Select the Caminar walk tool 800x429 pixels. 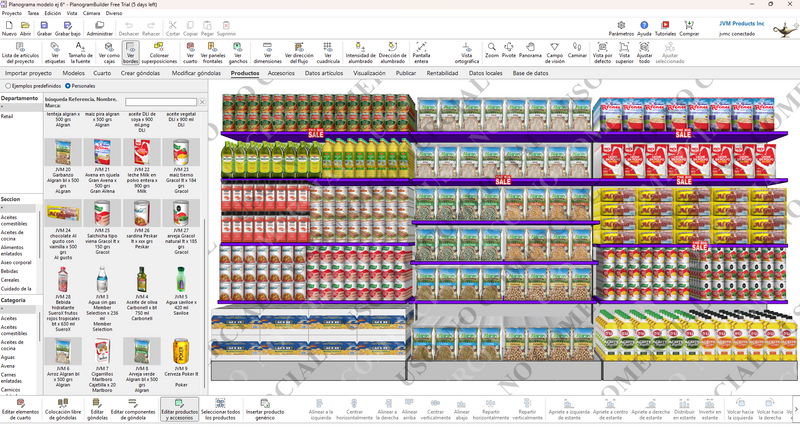(577, 49)
